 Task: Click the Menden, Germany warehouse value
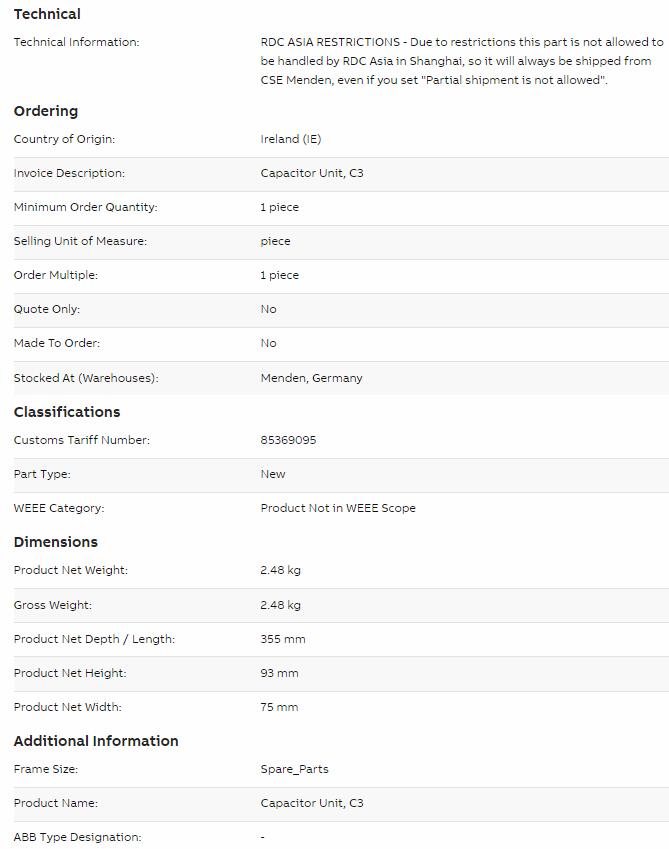(x=311, y=378)
